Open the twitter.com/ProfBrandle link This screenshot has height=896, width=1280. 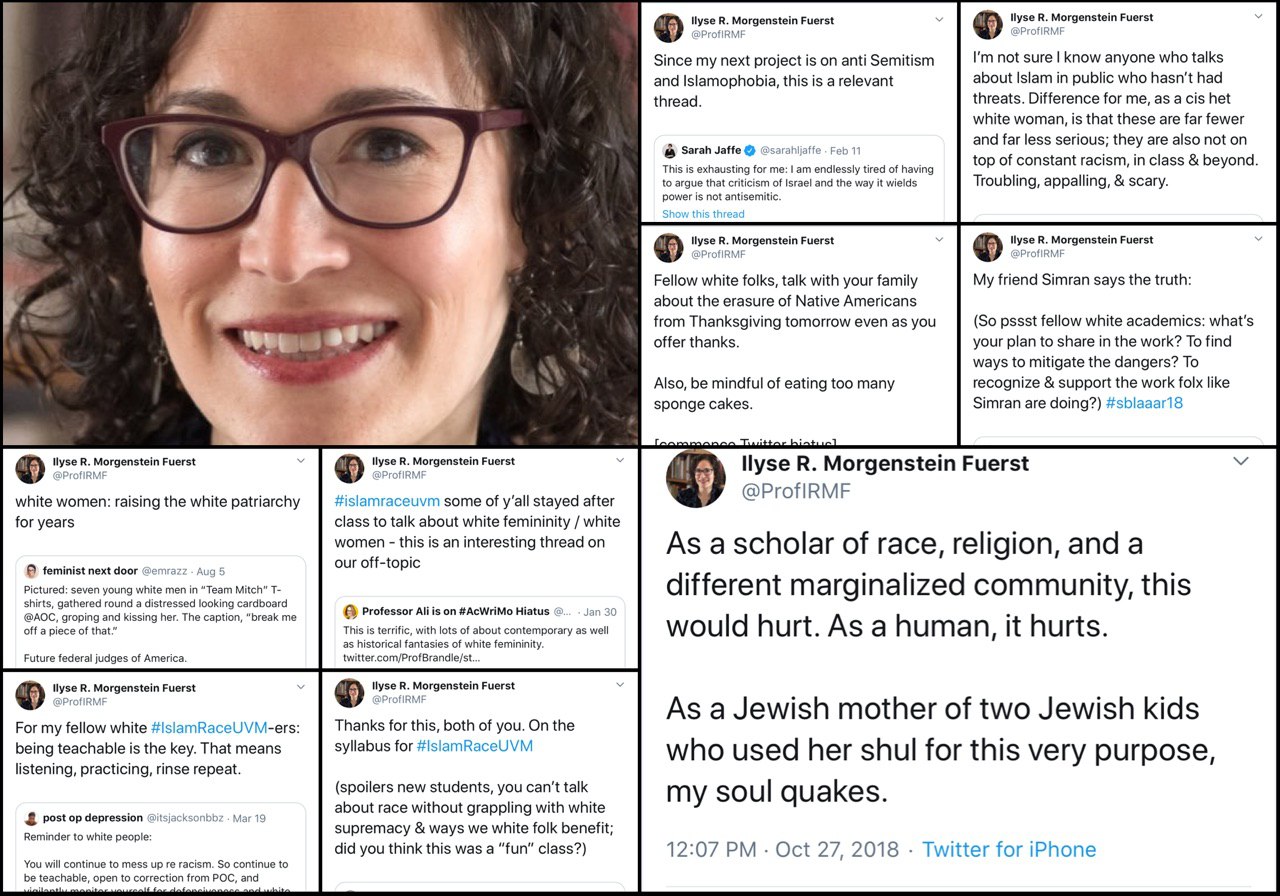[411, 658]
